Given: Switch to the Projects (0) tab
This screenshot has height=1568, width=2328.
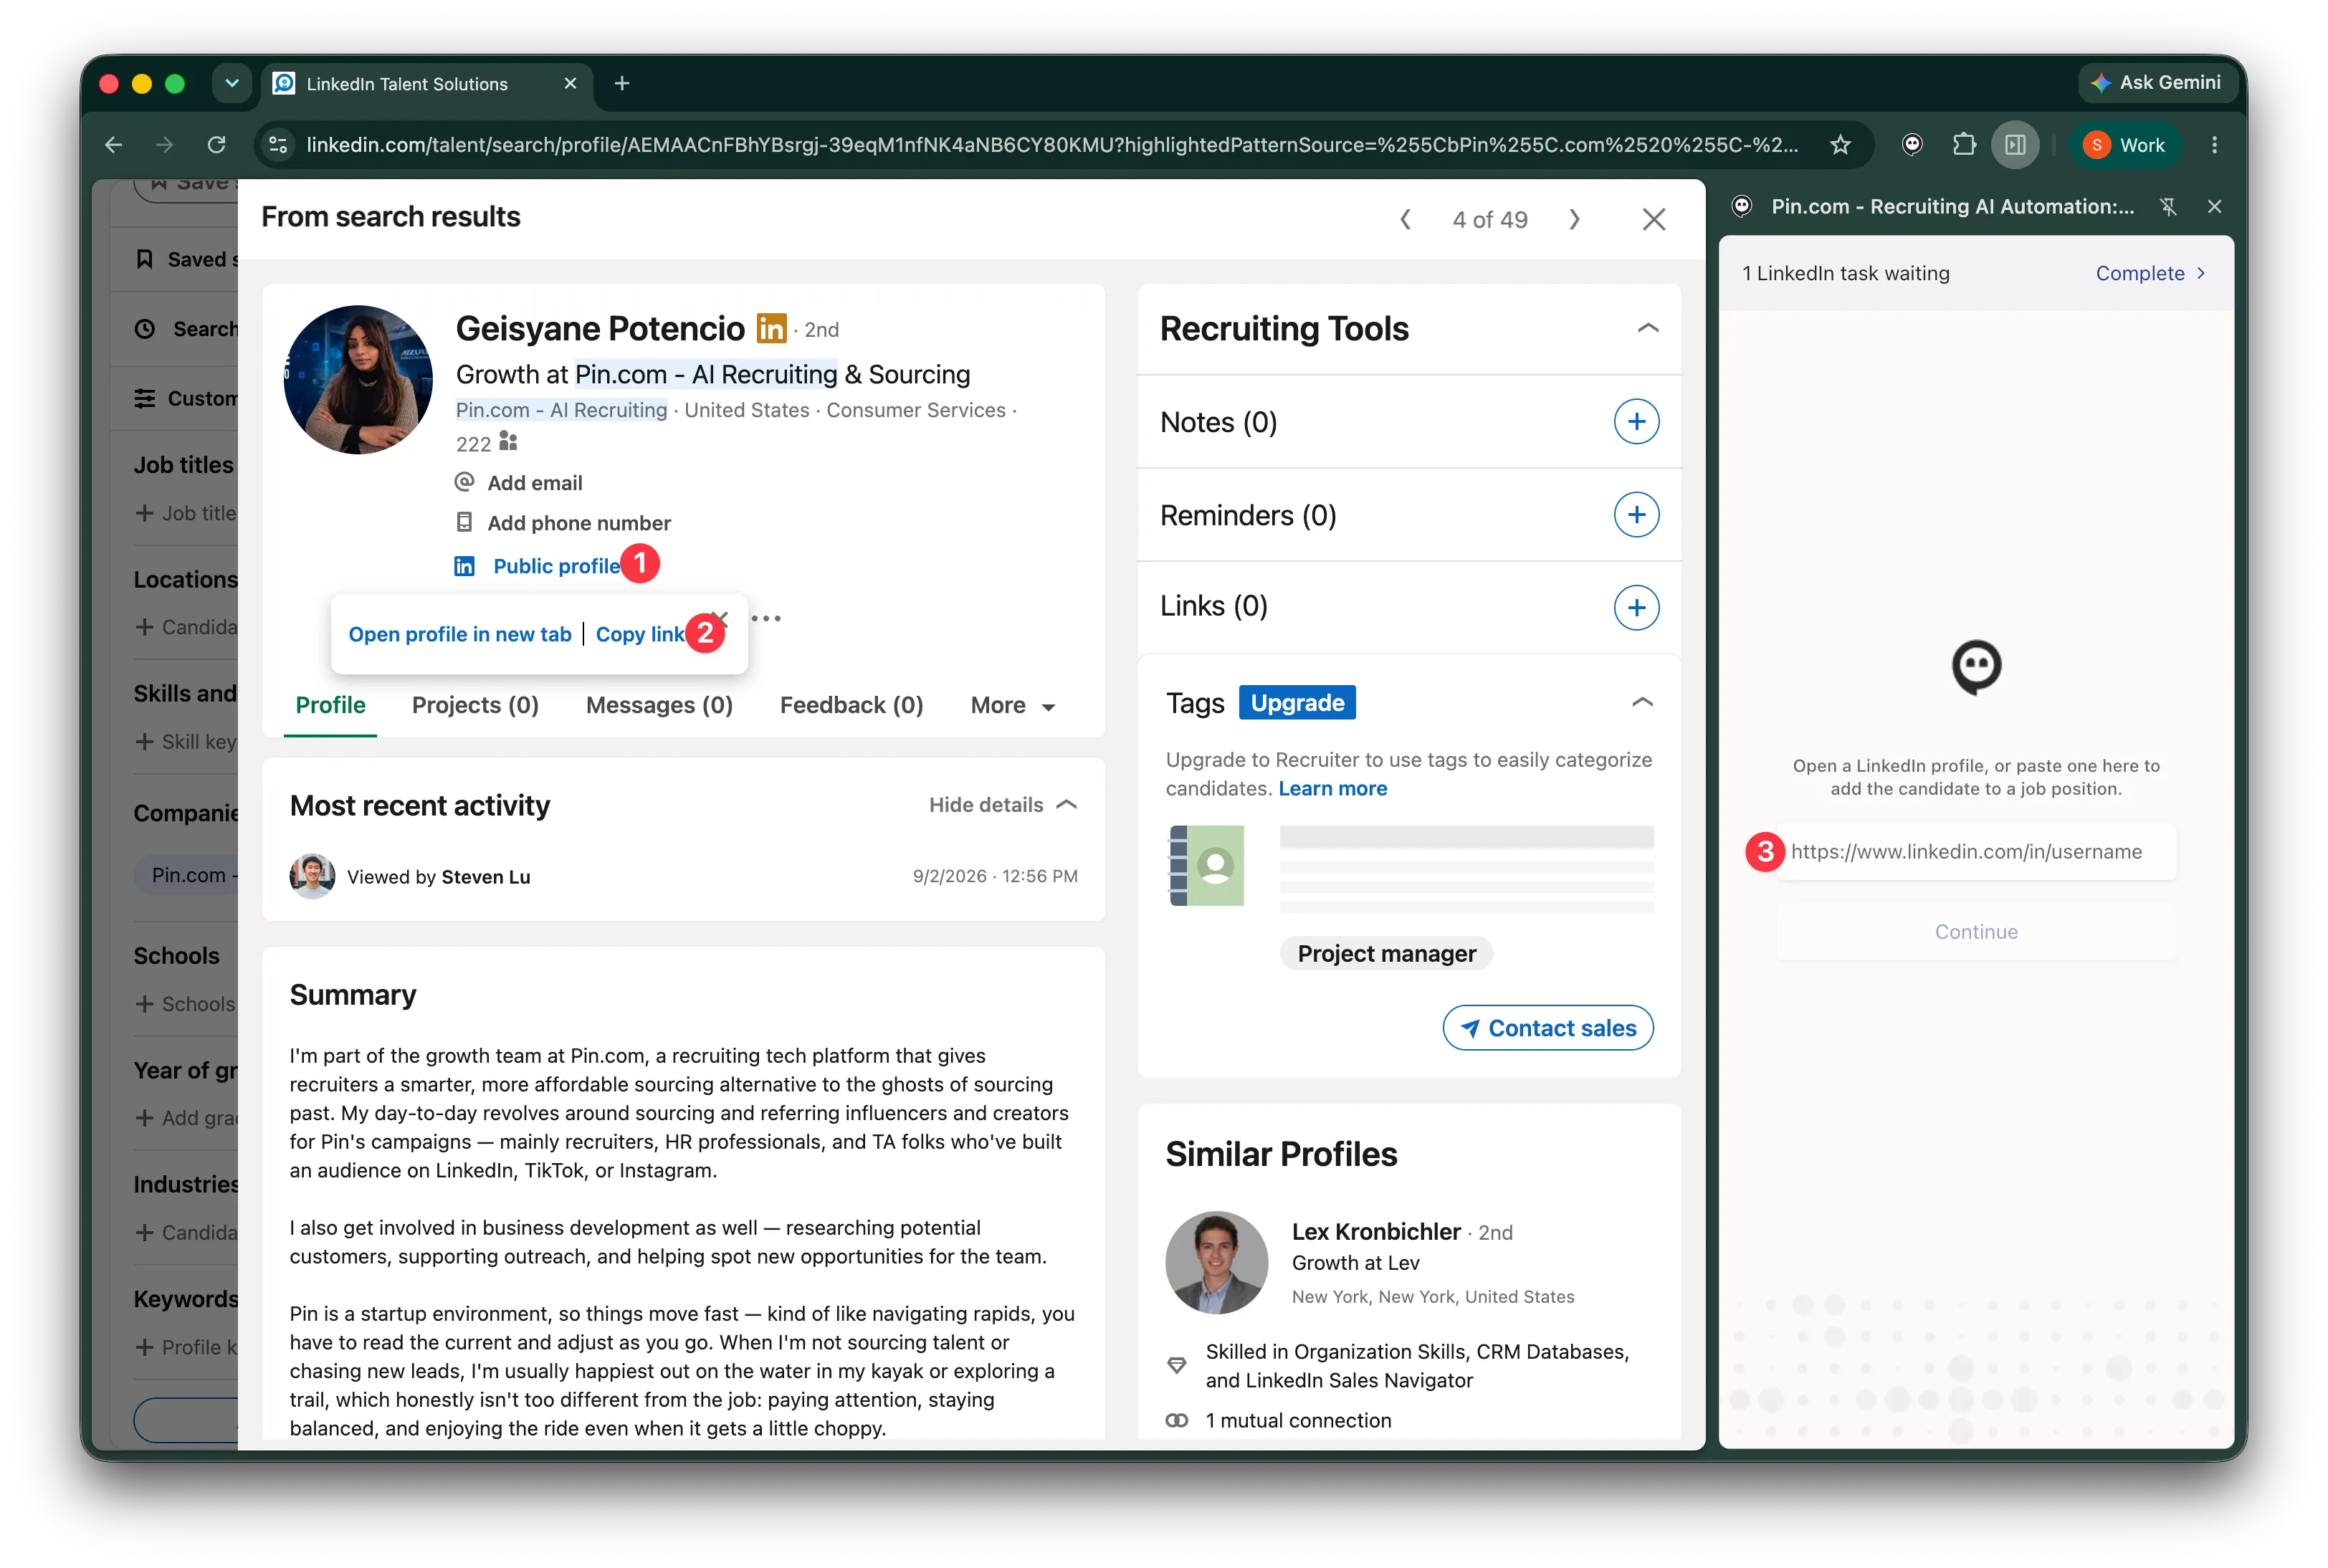Looking at the screenshot, I should click(475, 706).
